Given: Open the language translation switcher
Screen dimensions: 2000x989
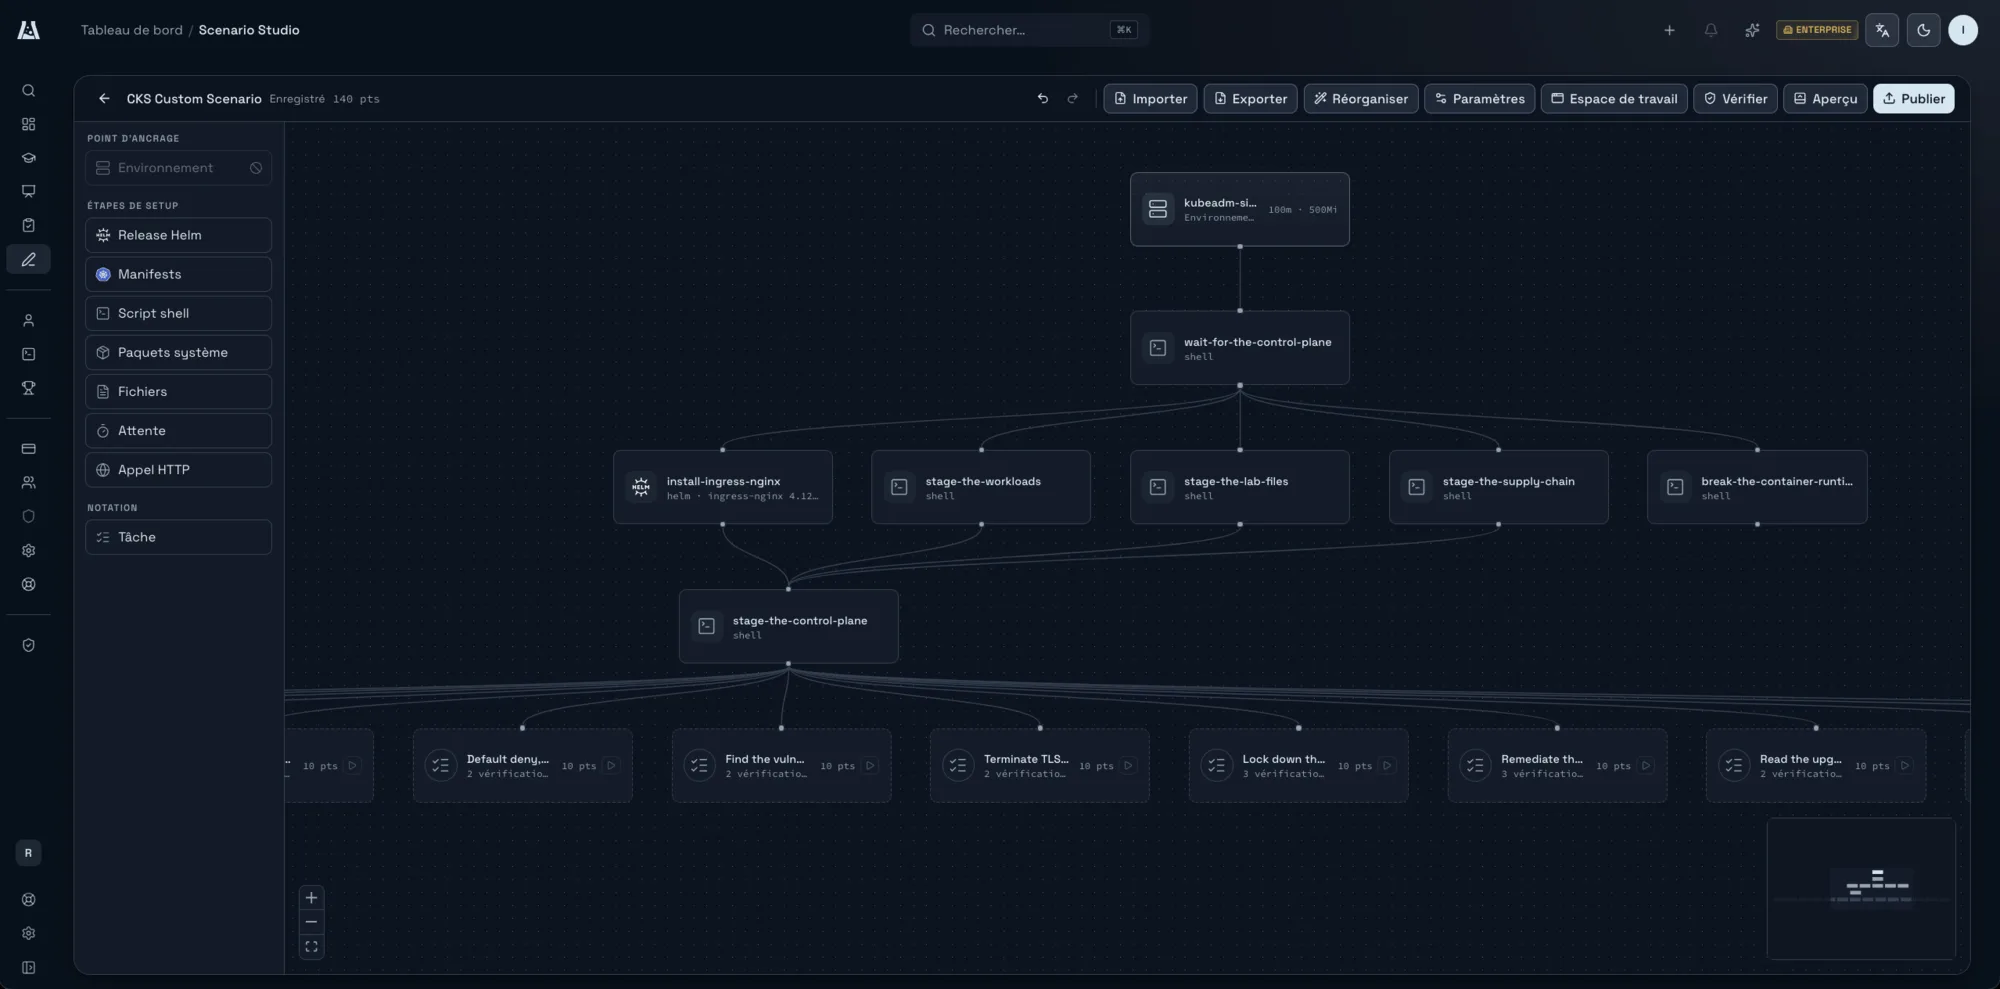Looking at the screenshot, I should (1882, 30).
